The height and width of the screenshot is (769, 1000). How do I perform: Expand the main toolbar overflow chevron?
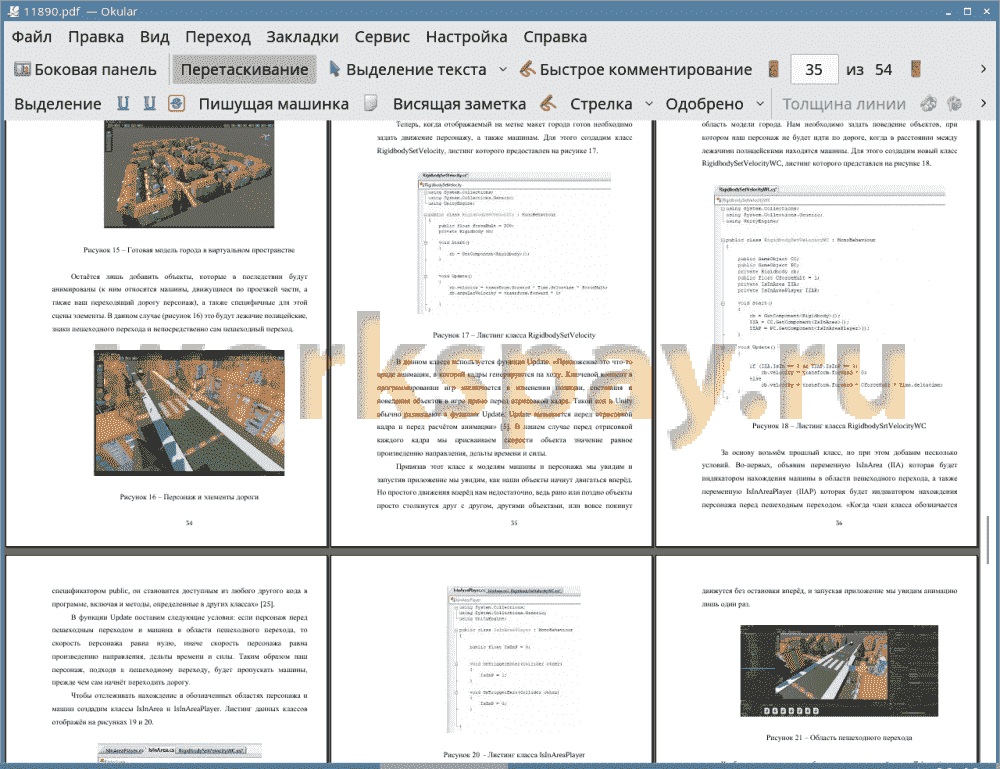tap(983, 69)
